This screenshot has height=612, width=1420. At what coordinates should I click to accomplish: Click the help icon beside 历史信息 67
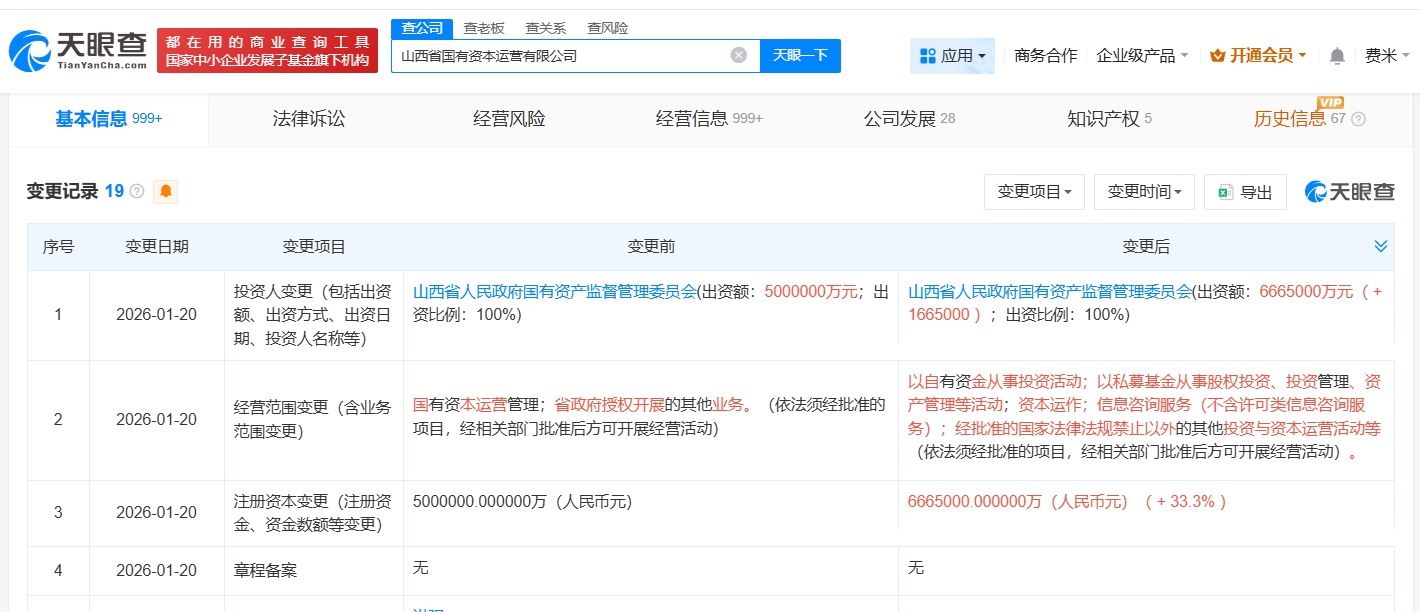pyautogui.click(x=1358, y=119)
